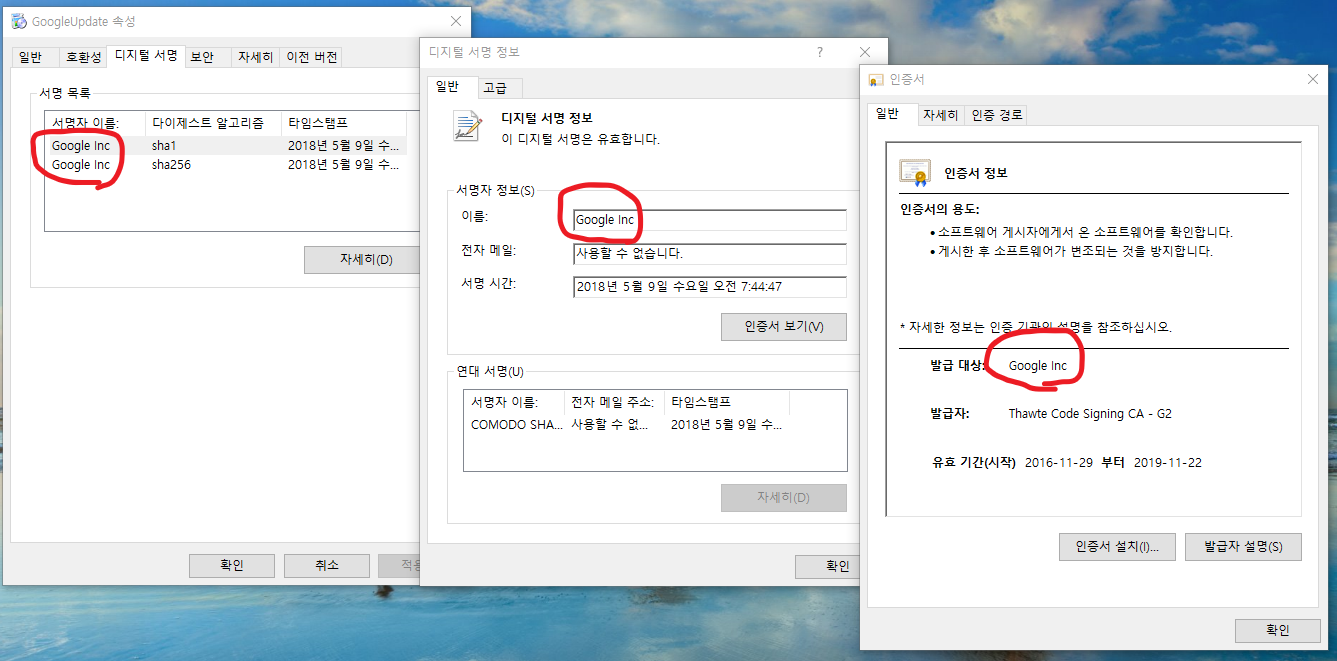Viewport: 1337px width, 661px height.
Task: Open the 이전 버전 tab
Action: coord(312,57)
